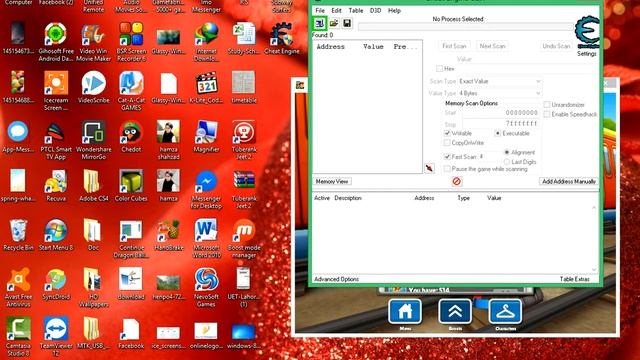Open Table Extras
Screen dimensions: 640x360
click(574, 279)
